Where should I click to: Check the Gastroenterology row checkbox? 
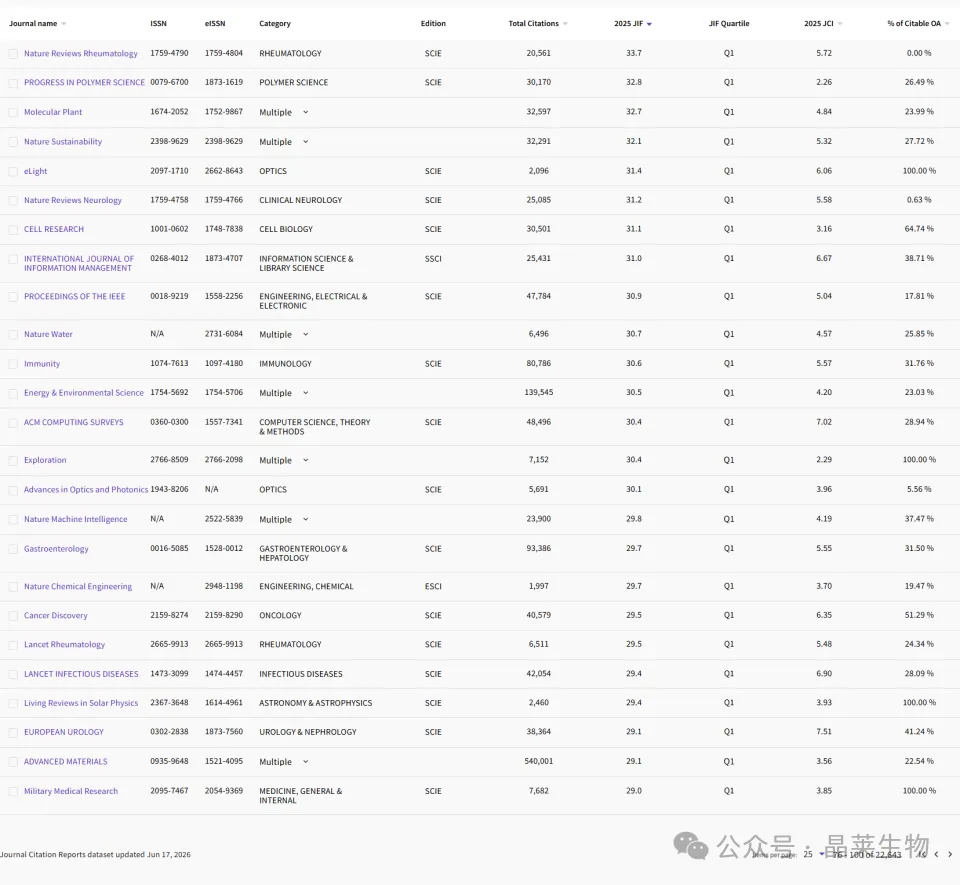(13, 549)
